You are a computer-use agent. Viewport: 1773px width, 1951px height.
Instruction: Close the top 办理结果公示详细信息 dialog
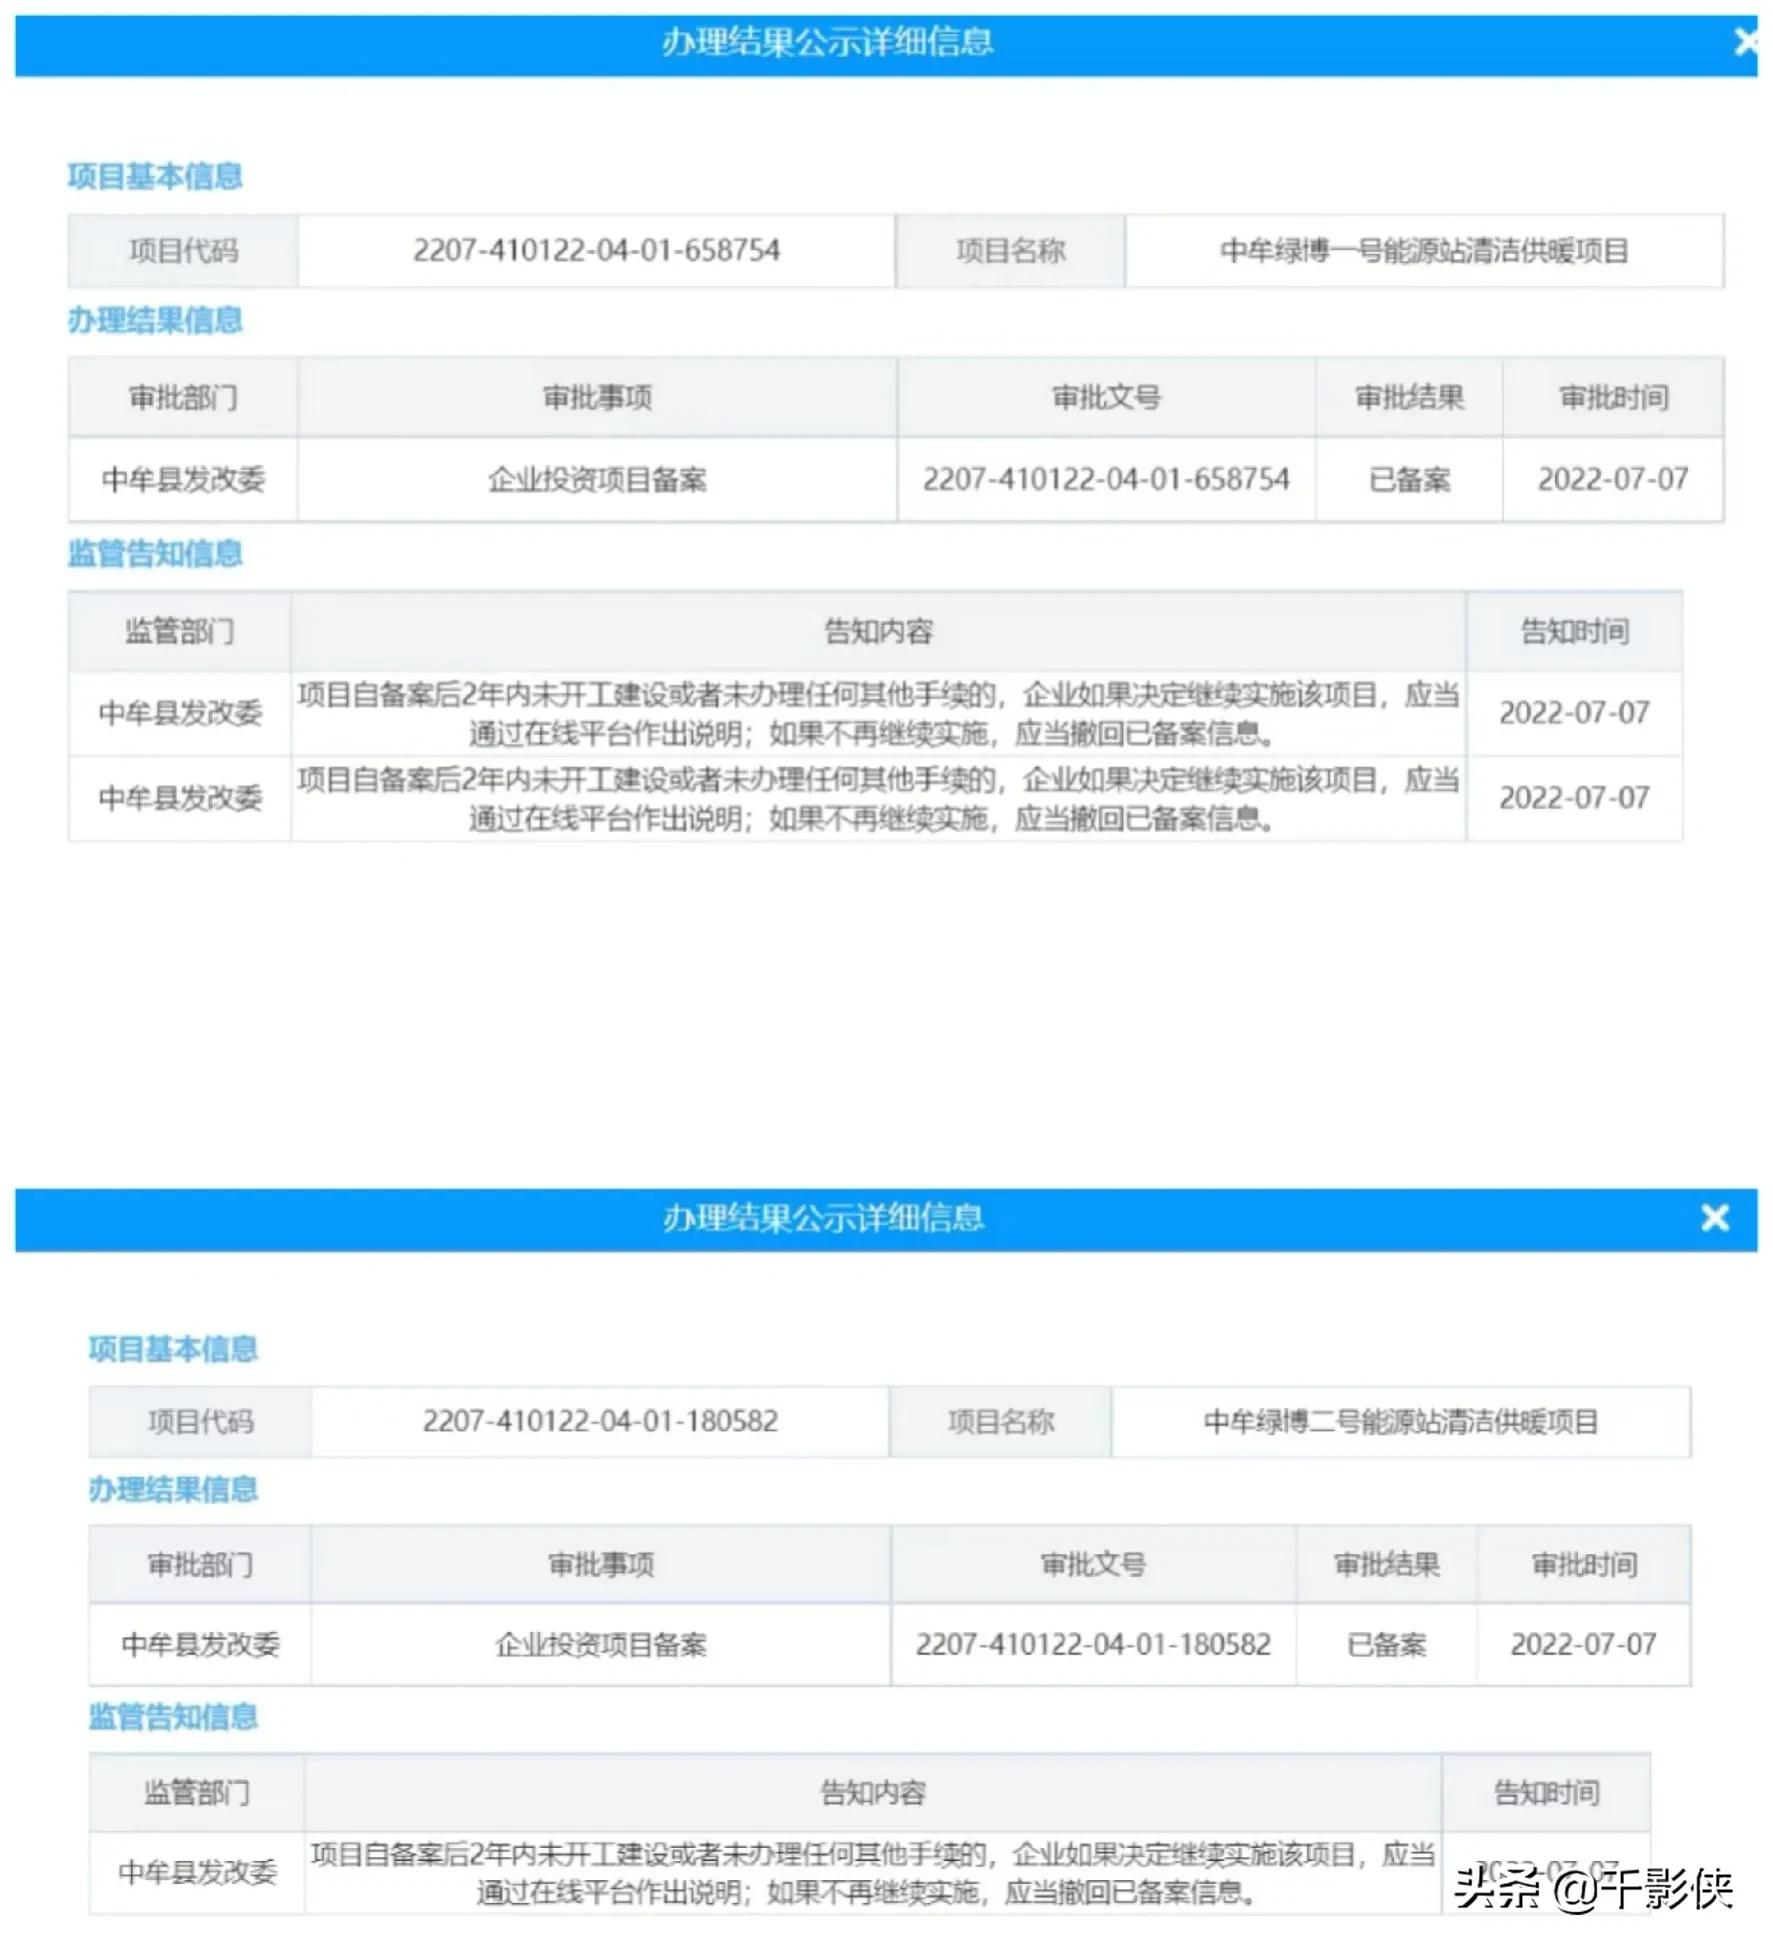point(1746,42)
